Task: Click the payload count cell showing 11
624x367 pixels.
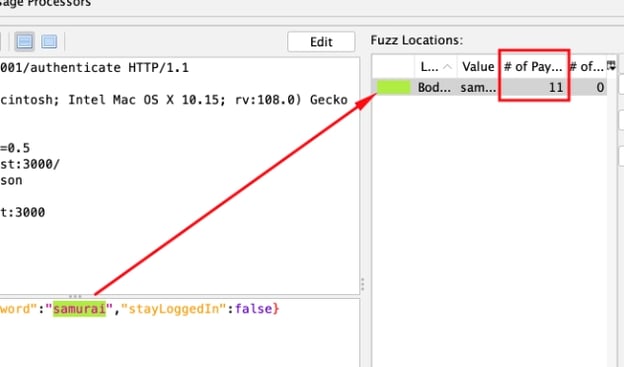Action: (533, 87)
